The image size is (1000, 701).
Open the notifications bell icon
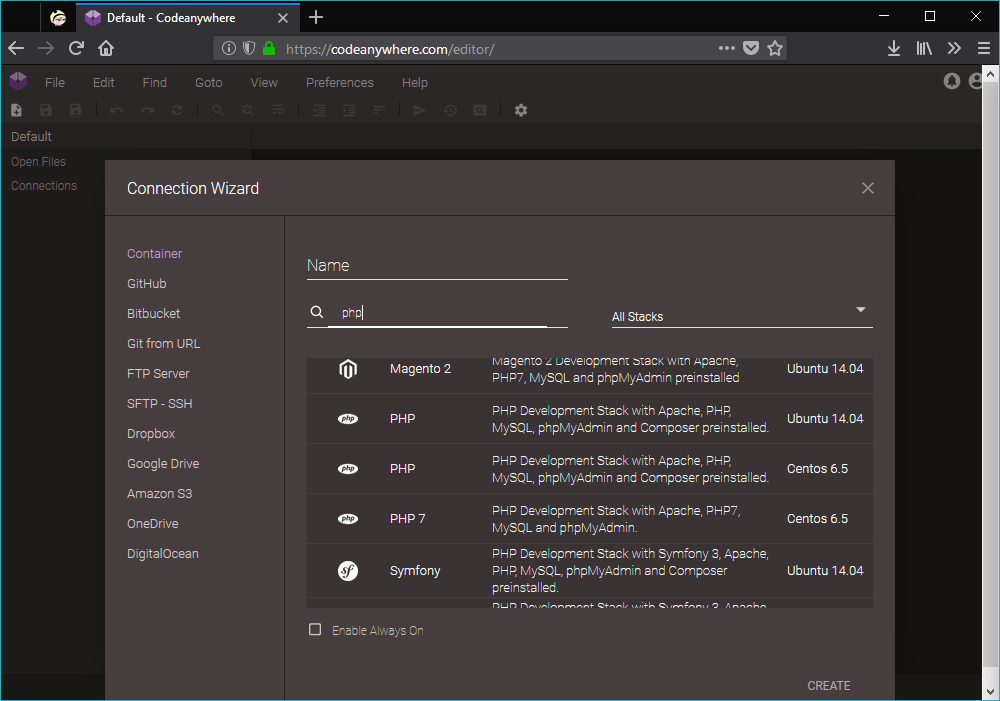(x=951, y=81)
